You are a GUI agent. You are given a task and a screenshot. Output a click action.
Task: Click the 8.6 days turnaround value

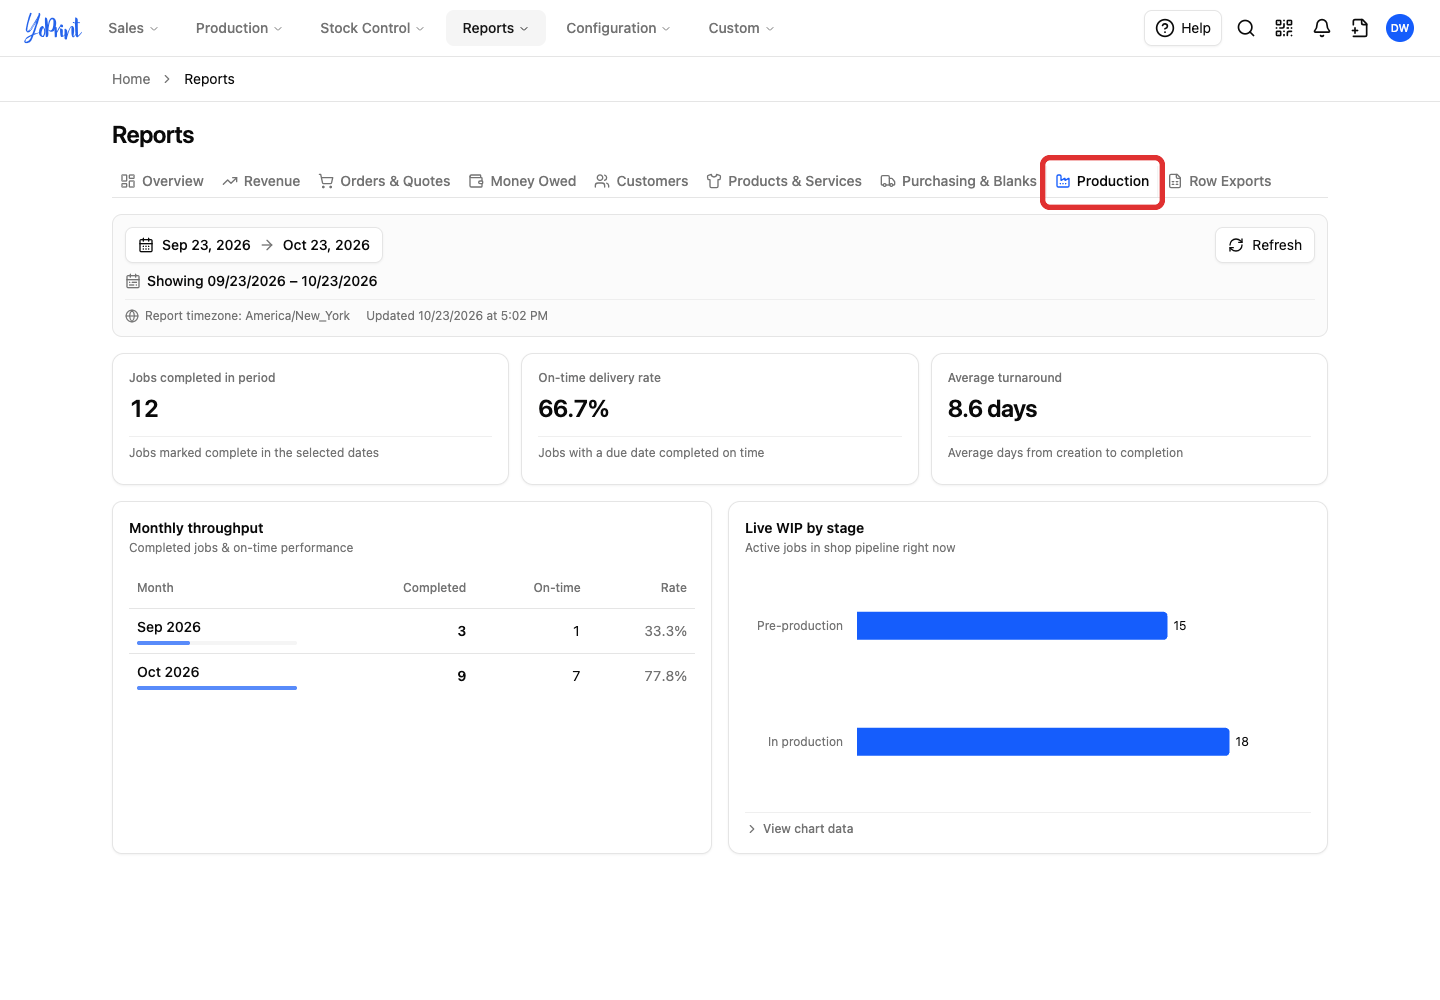click(x=992, y=409)
